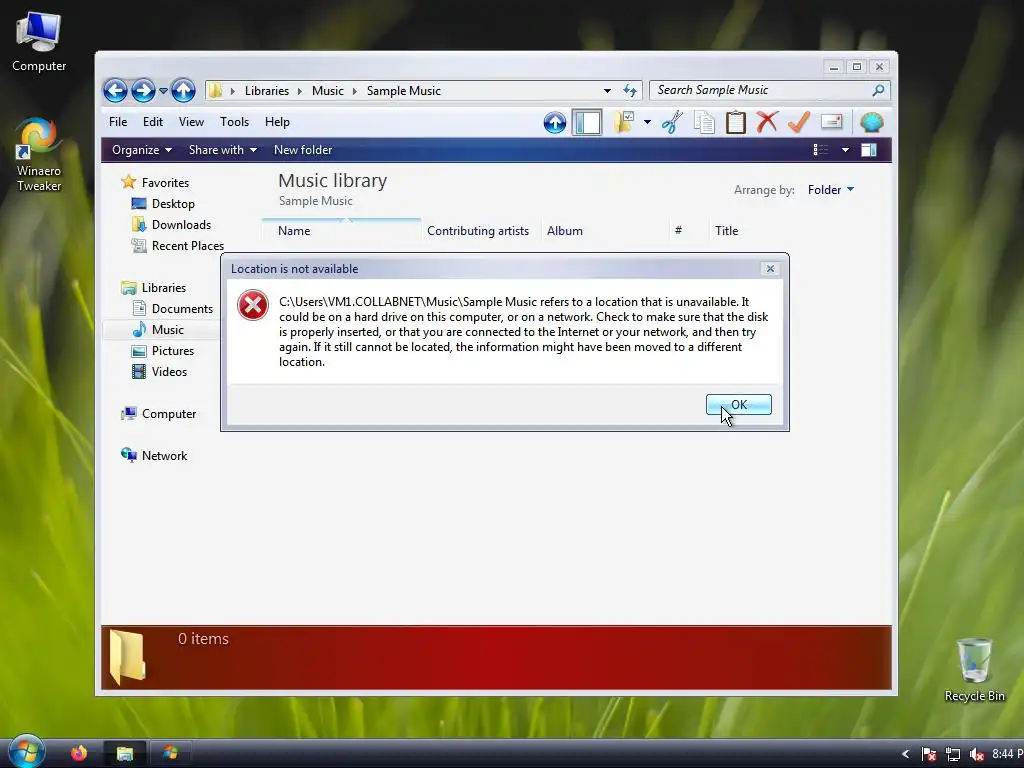1024x768 pixels.
Task: Open the File menu
Action: 118,122
